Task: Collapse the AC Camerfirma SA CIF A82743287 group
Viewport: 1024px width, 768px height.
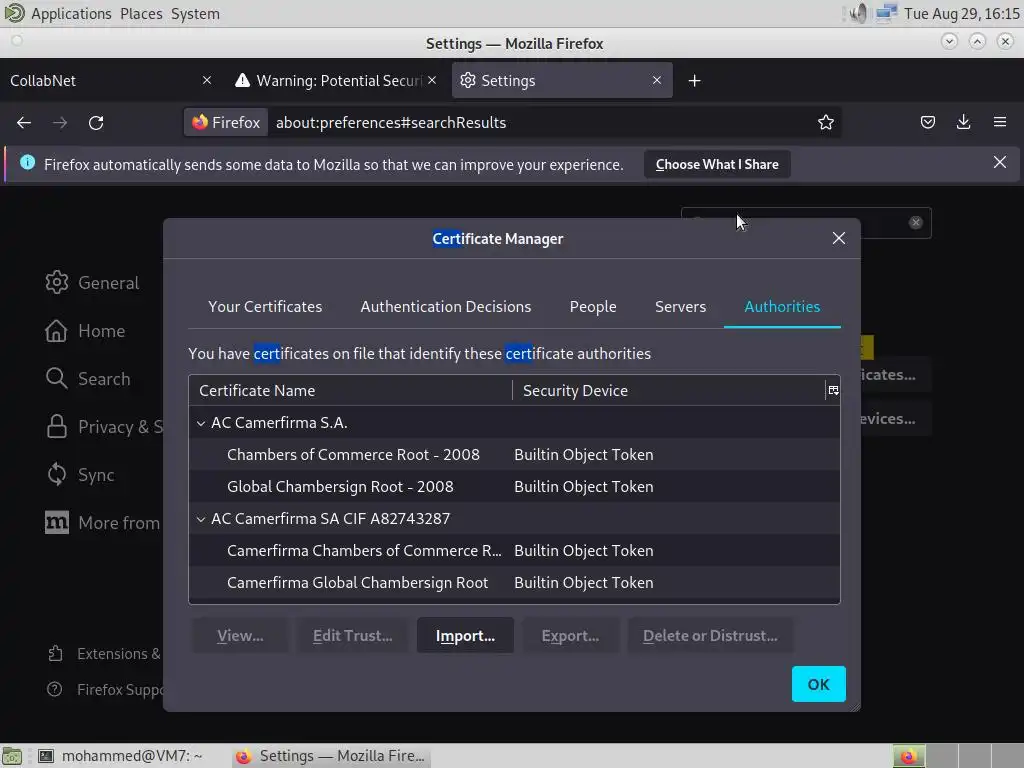Action: pyautogui.click(x=200, y=519)
